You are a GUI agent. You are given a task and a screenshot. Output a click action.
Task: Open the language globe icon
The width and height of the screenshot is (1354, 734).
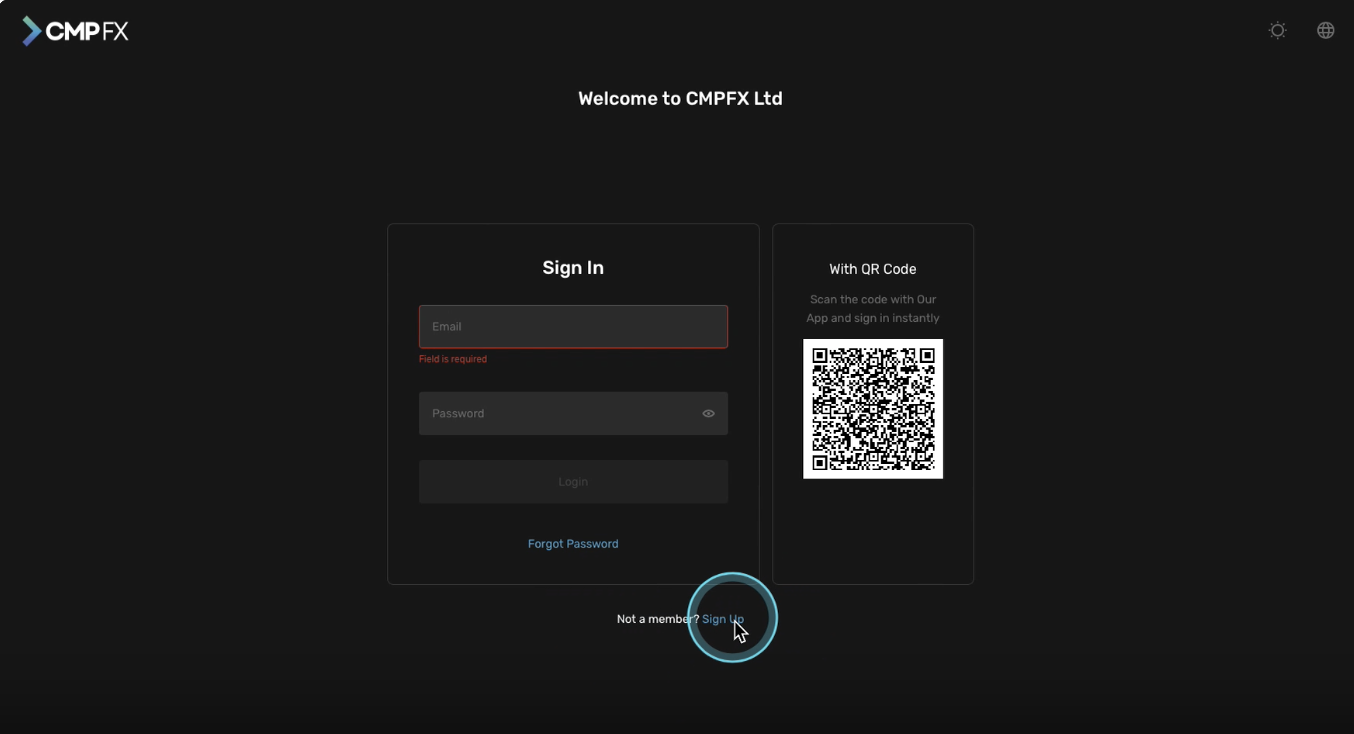tap(1325, 31)
